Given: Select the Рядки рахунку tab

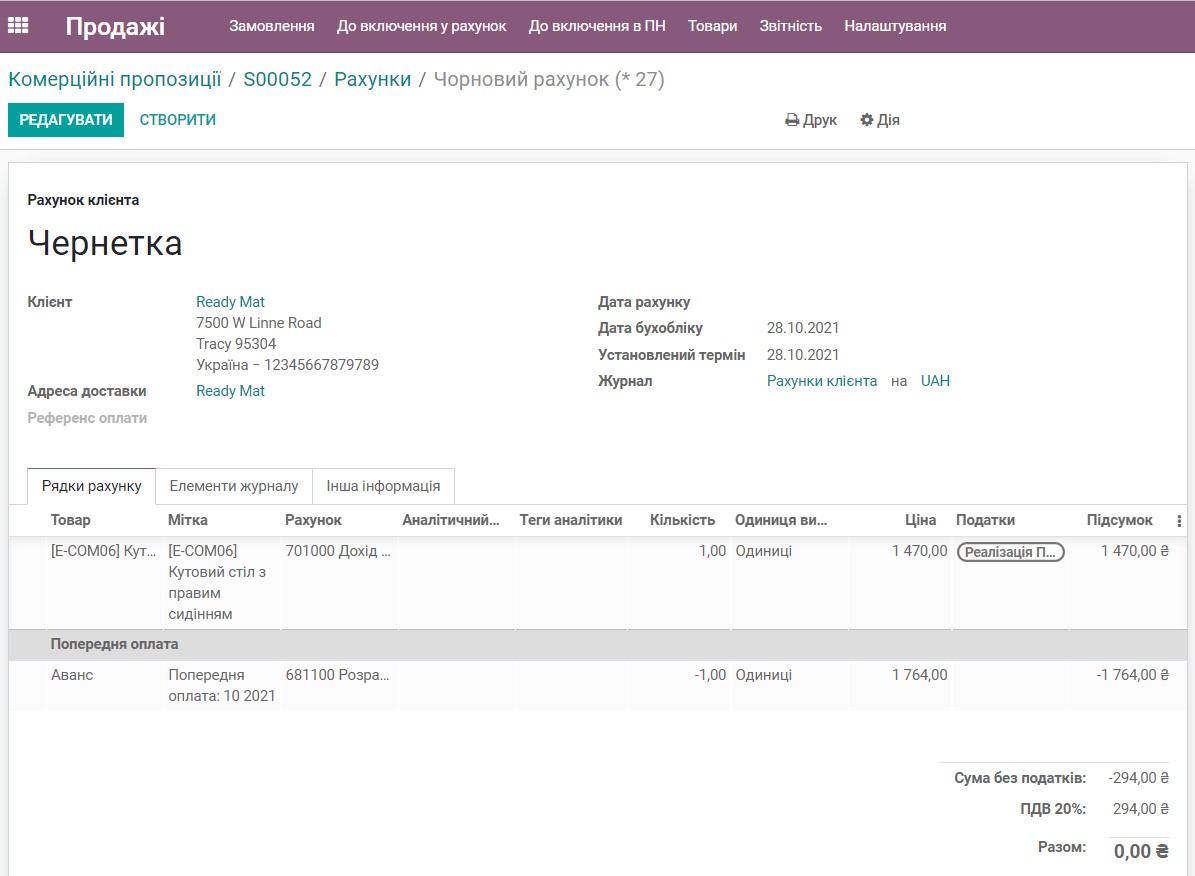Looking at the screenshot, I should pyautogui.click(x=91, y=485).
